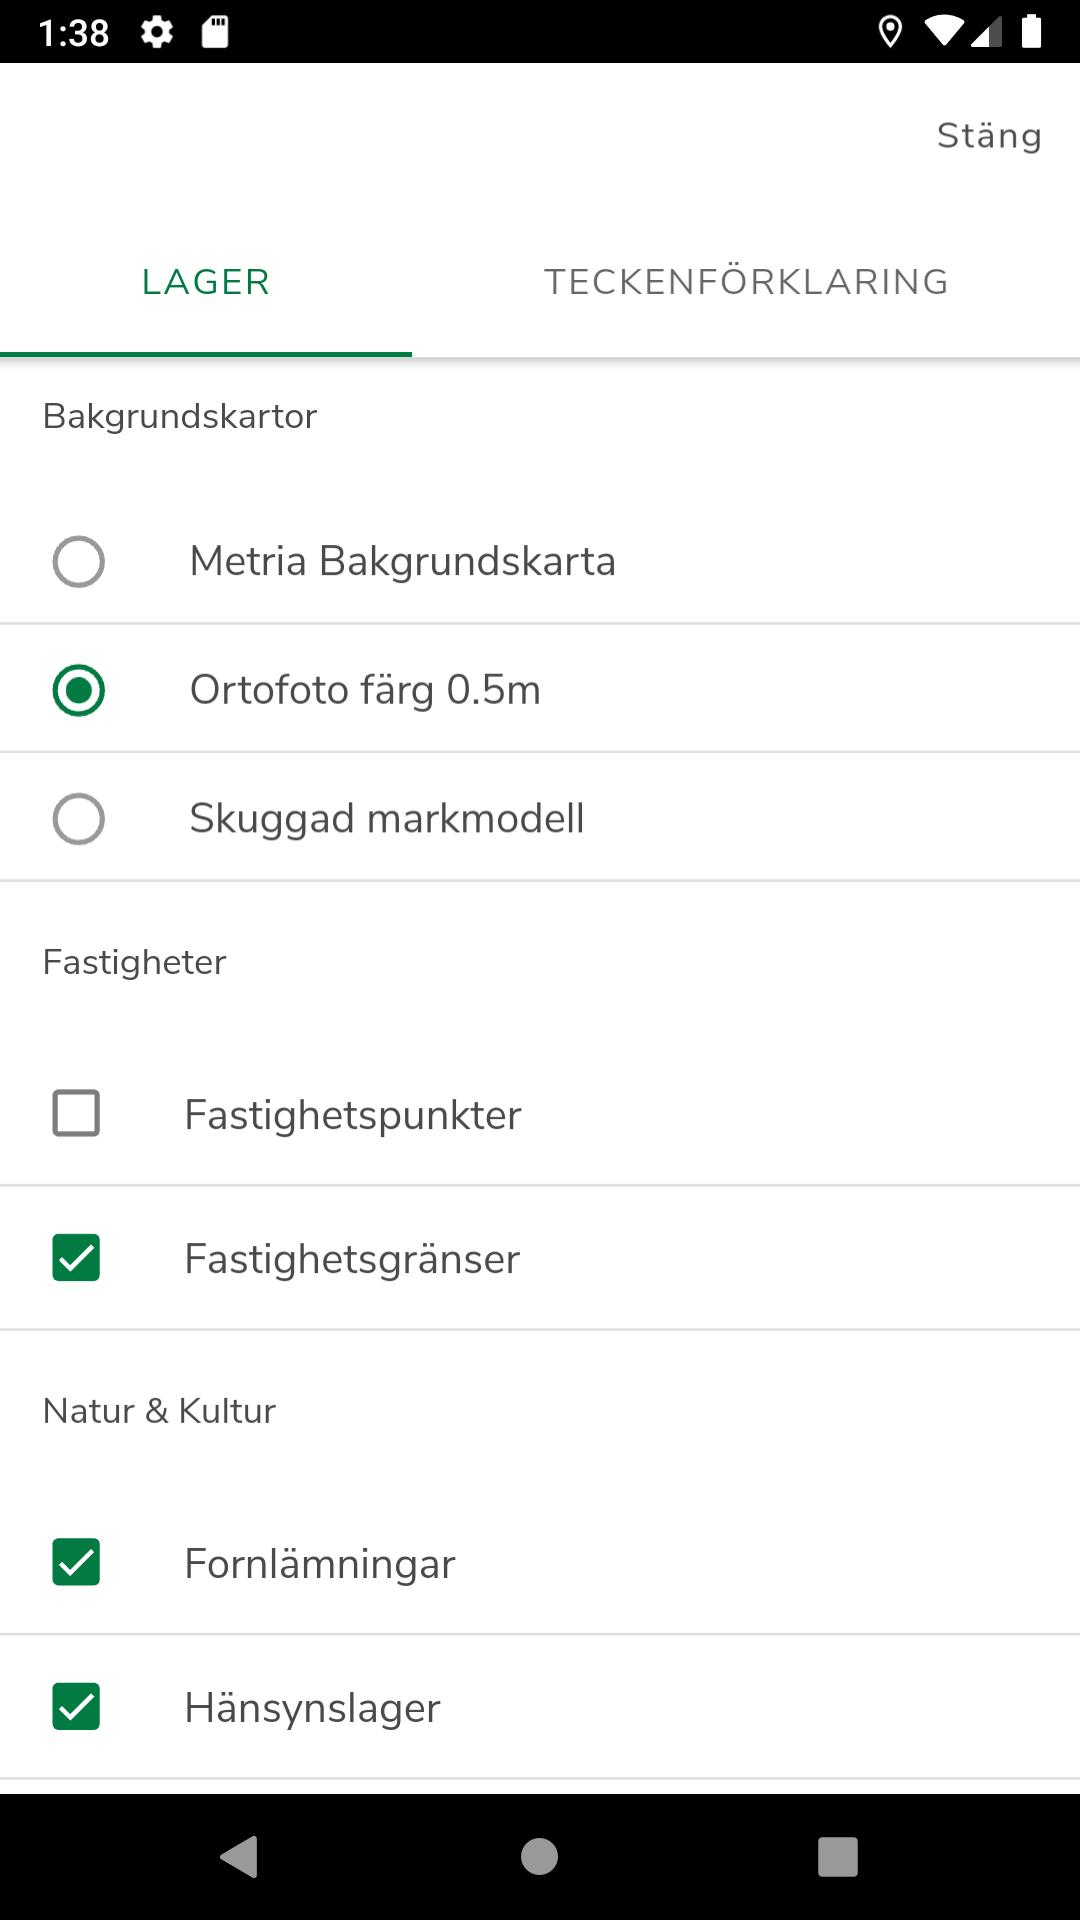Image resolution: width=1080 pixels, height=1920 pixels.
Task: Enable the Fastighetspunkter checkbox
Action: [x=76, y=1113]
